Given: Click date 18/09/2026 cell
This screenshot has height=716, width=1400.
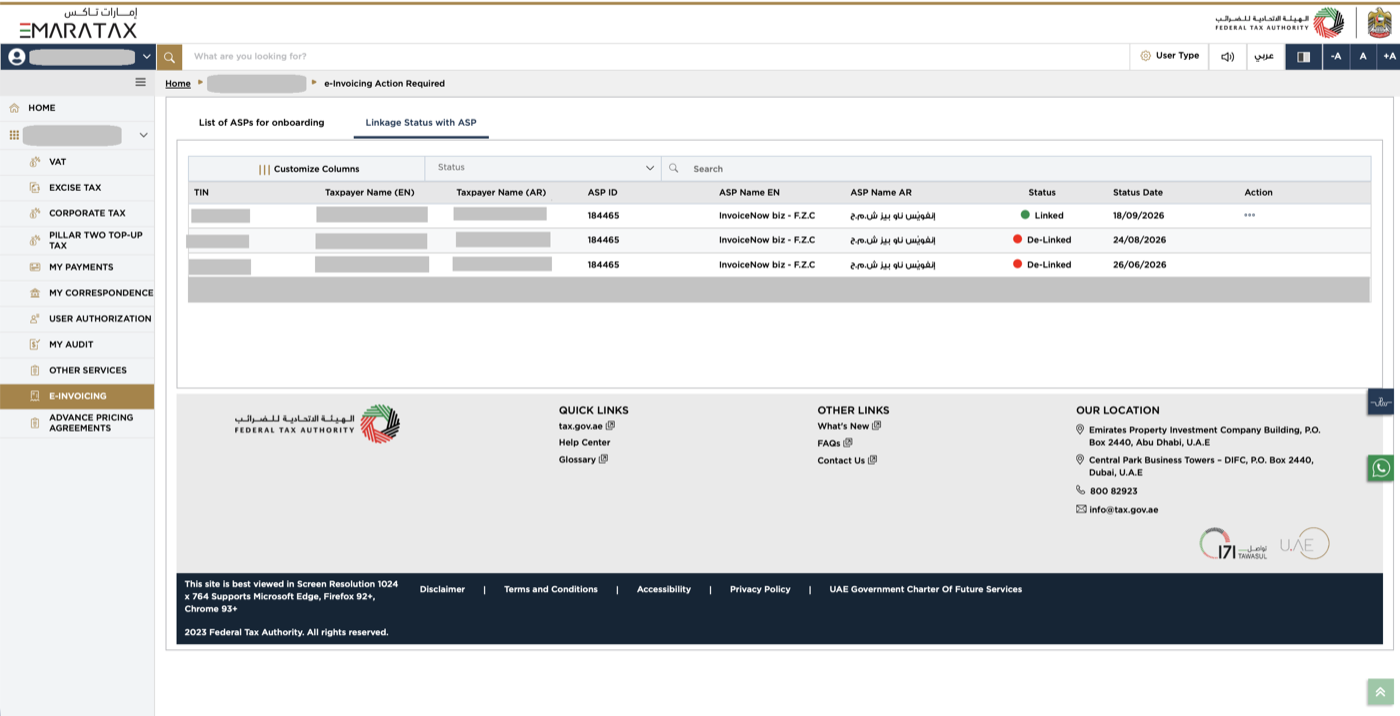Looking at the screenshot, I should [x=1139, y=215].
